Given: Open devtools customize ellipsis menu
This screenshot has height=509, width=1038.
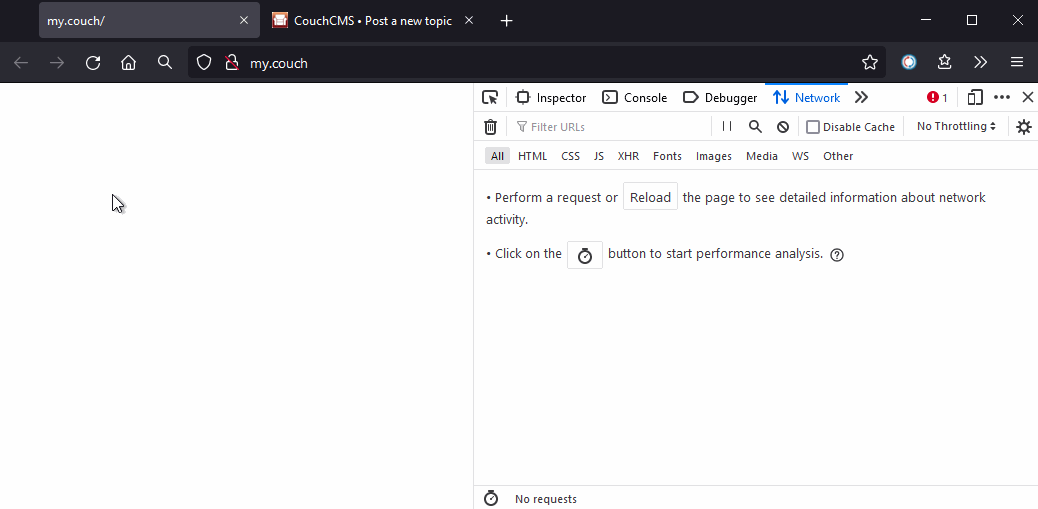Looking at the screenshot, I should [x=1002, y=98].
